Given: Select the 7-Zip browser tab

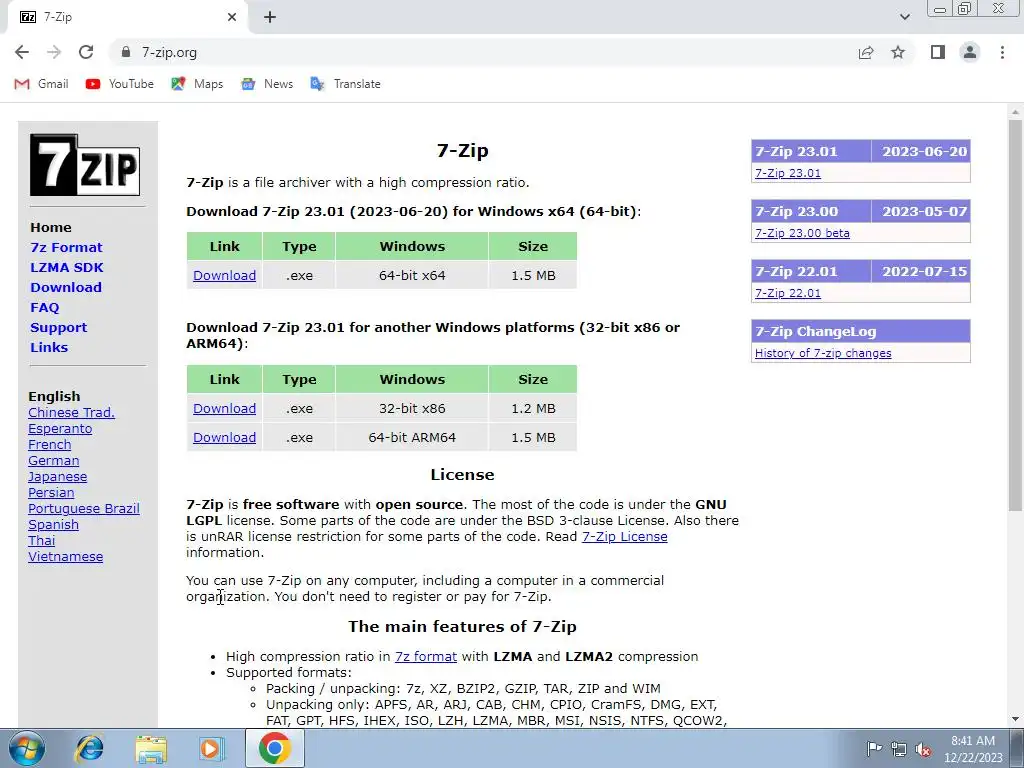Looking at the screenshot, I should point(127,18).
